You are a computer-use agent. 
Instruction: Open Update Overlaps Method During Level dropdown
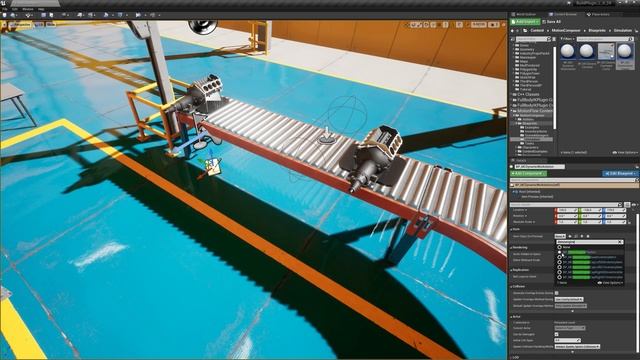coord(570,299)
